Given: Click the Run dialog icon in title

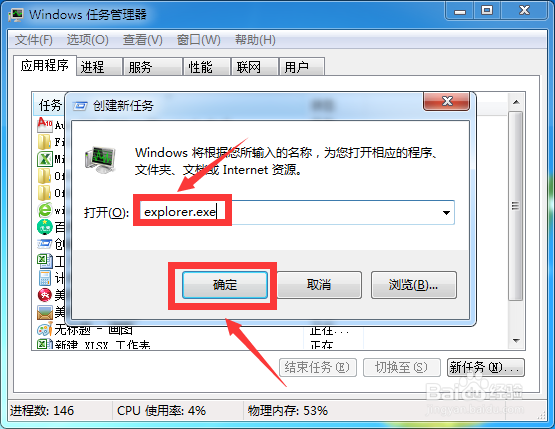Looking at the screenshot, I should [80, 105].
